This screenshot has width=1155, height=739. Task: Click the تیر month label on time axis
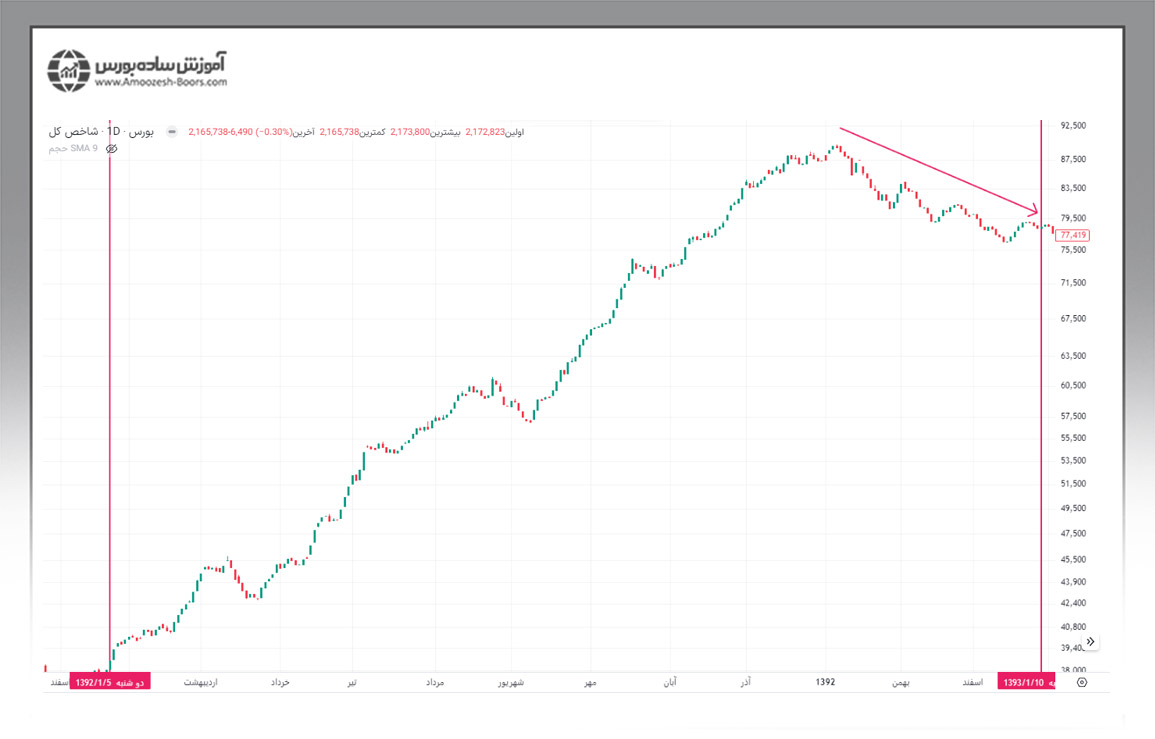click(x=350, y=682)
